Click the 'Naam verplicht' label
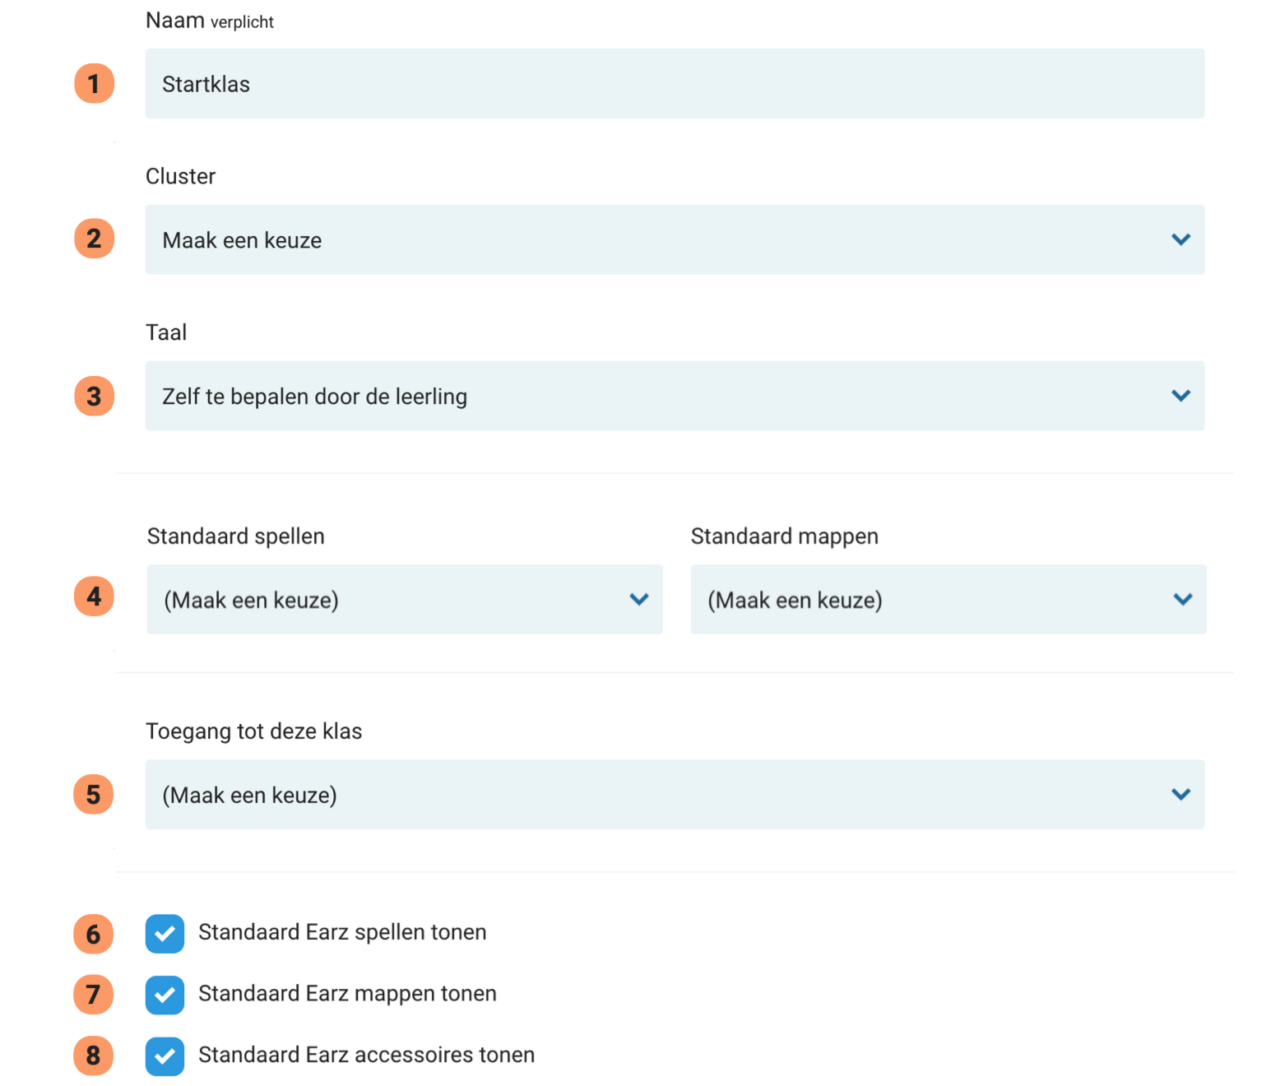 (x=210, y=19)
